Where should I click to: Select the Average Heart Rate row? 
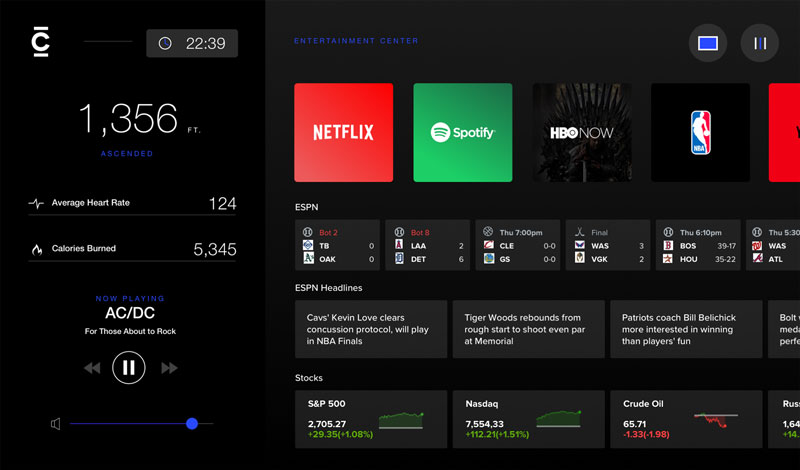click(x=132, y=203)
